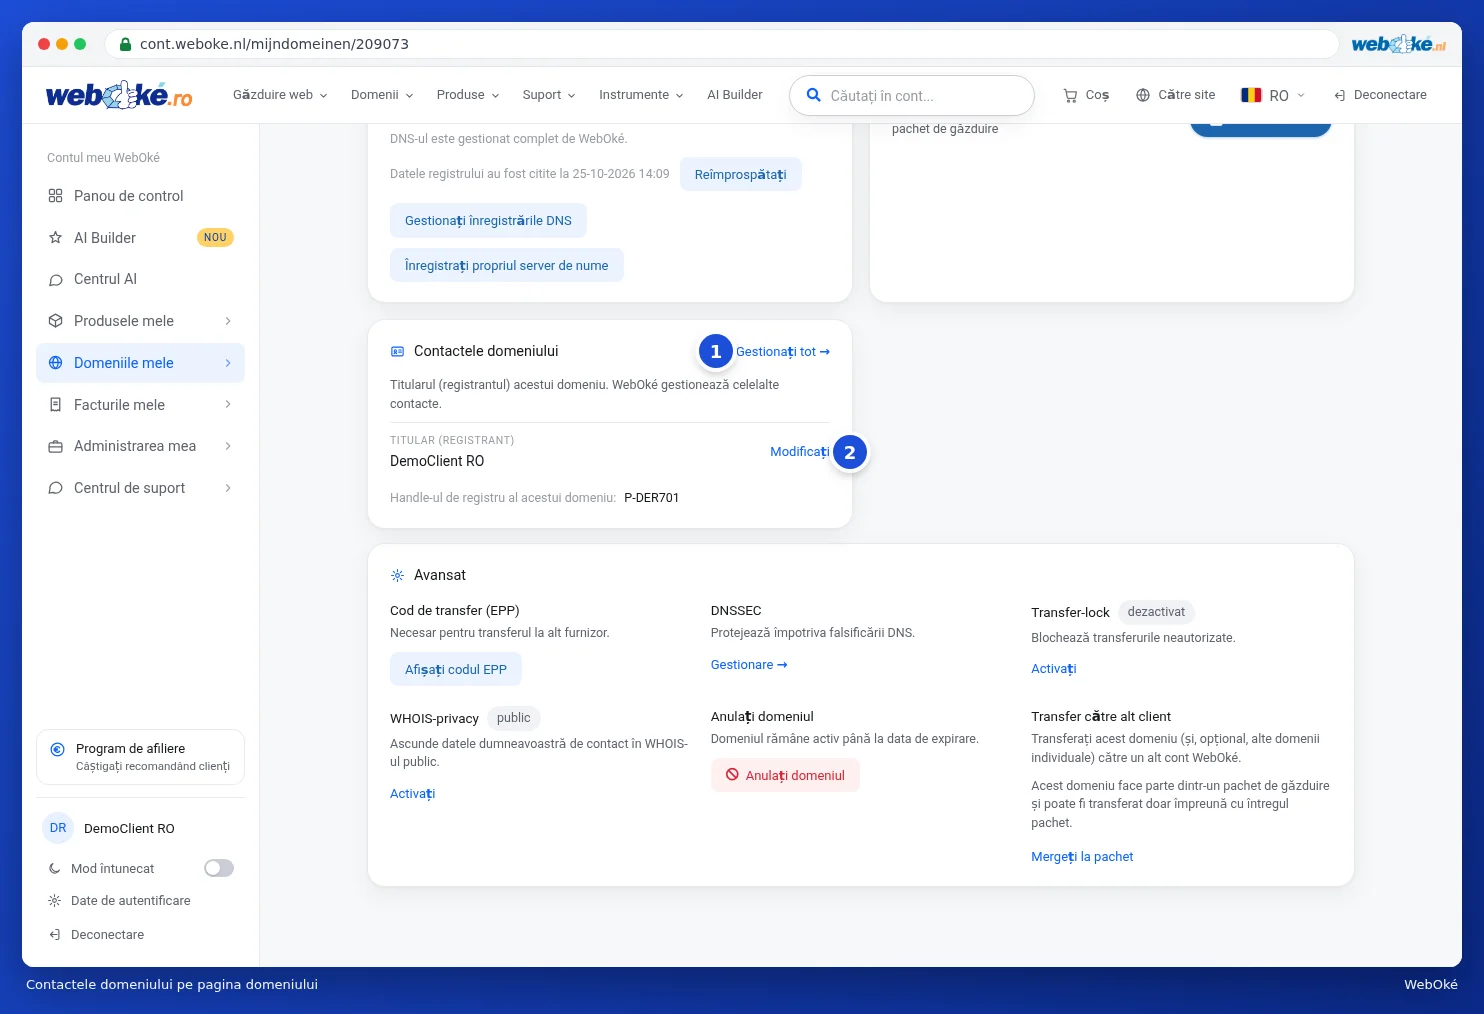Screen dimensions: 1484x1014
Task: Focus the Căutați în cont search field
Action: click(x=912, y=95)
